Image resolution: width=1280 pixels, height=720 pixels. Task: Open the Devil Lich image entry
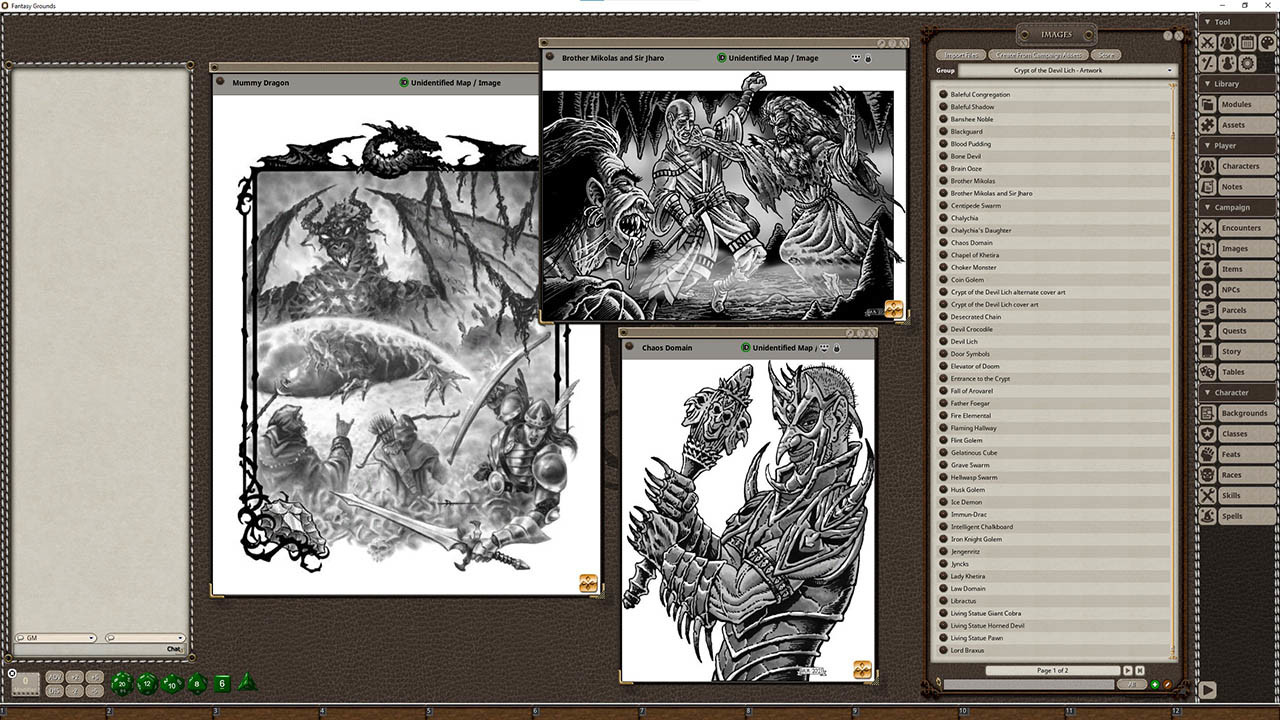pos(964,342)
